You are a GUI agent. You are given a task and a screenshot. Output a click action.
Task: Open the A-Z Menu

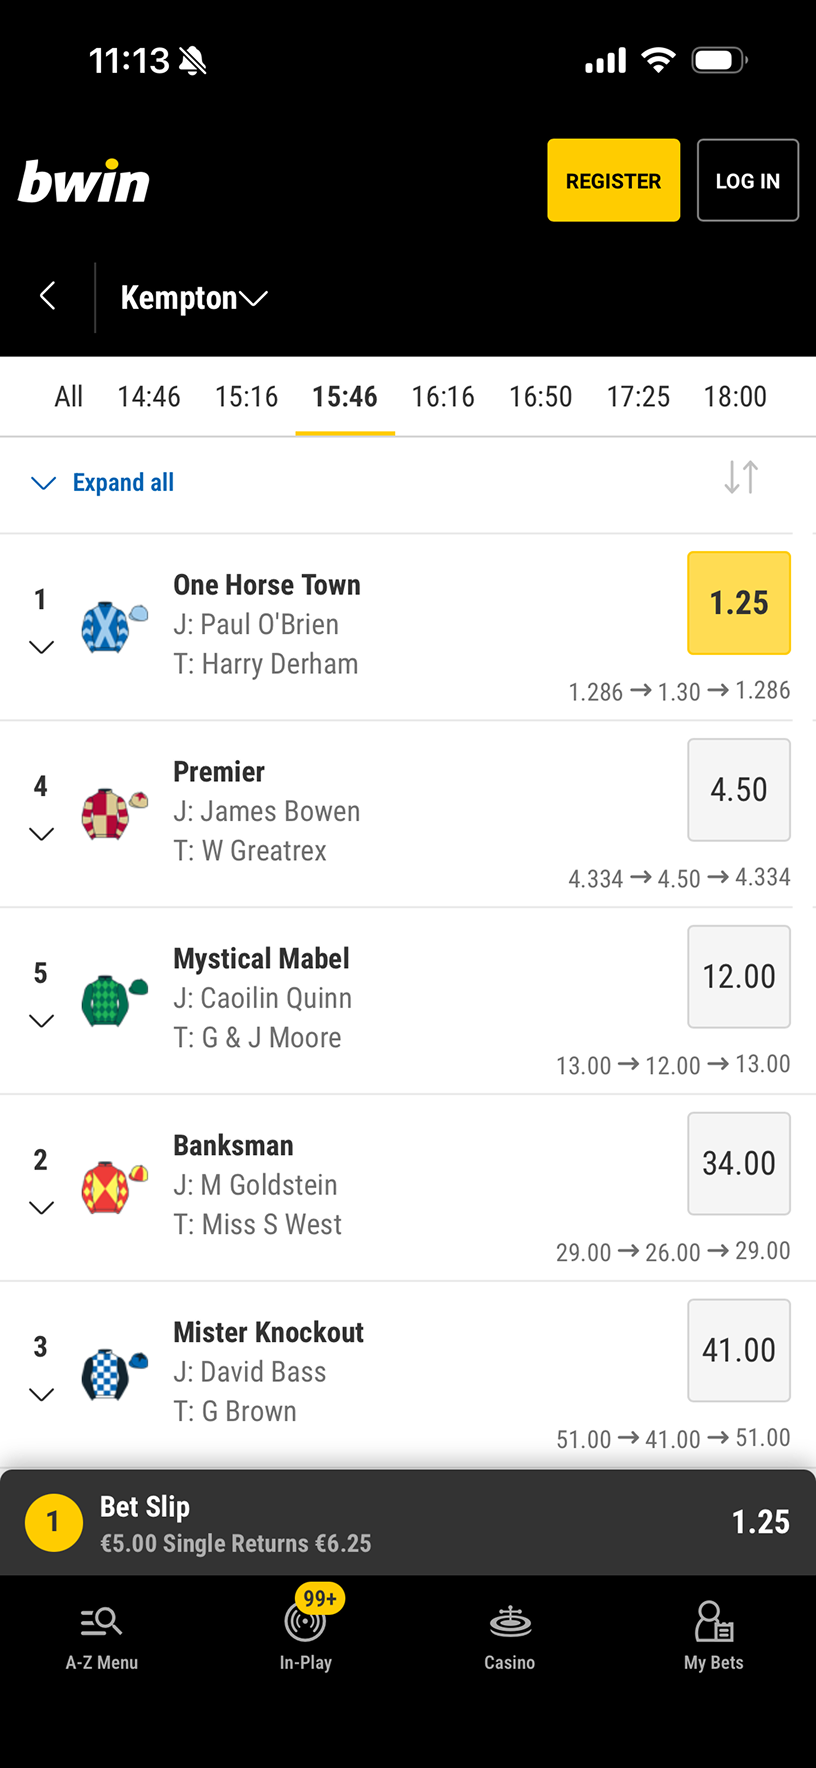[102, 1636]
